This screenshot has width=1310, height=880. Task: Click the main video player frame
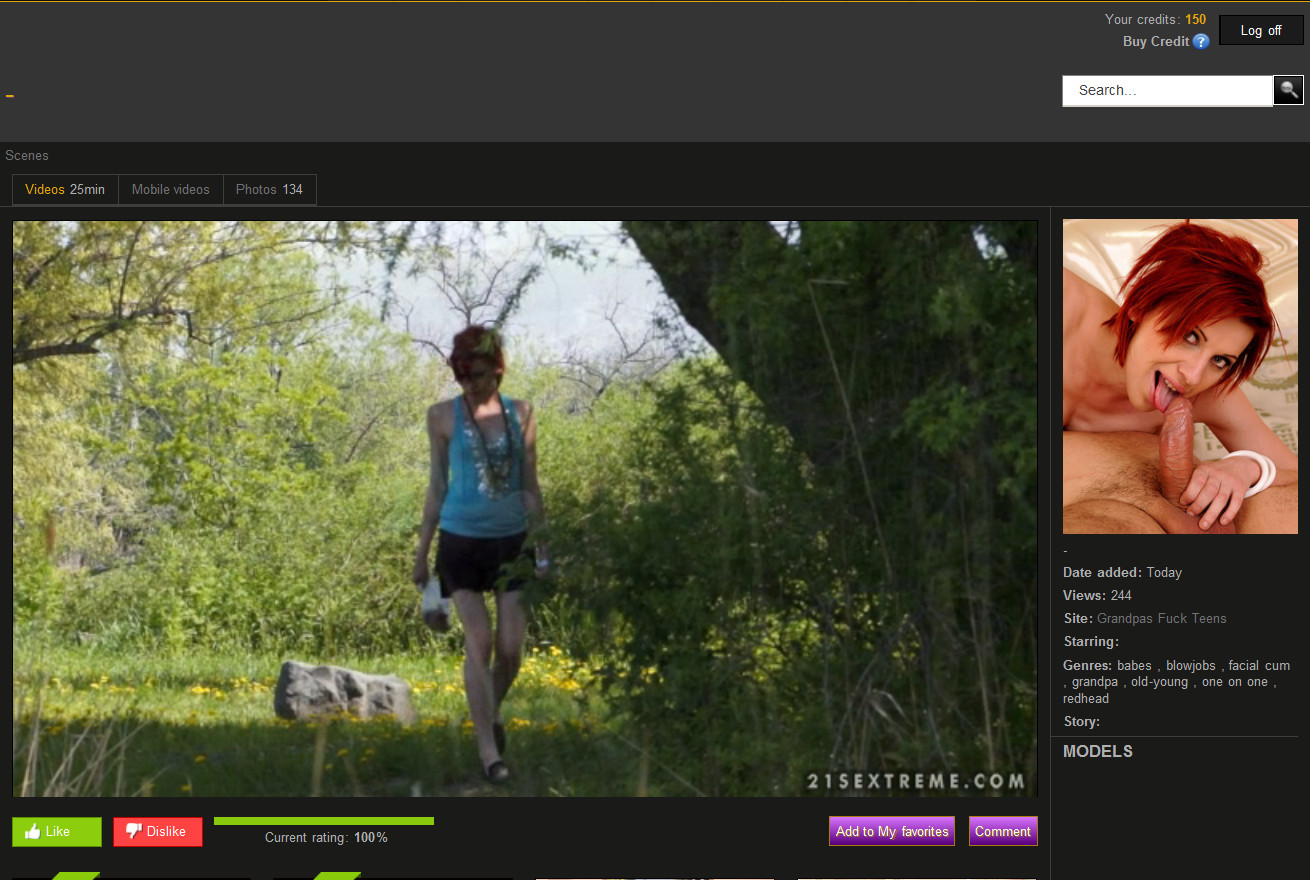(x=525, y=508)
